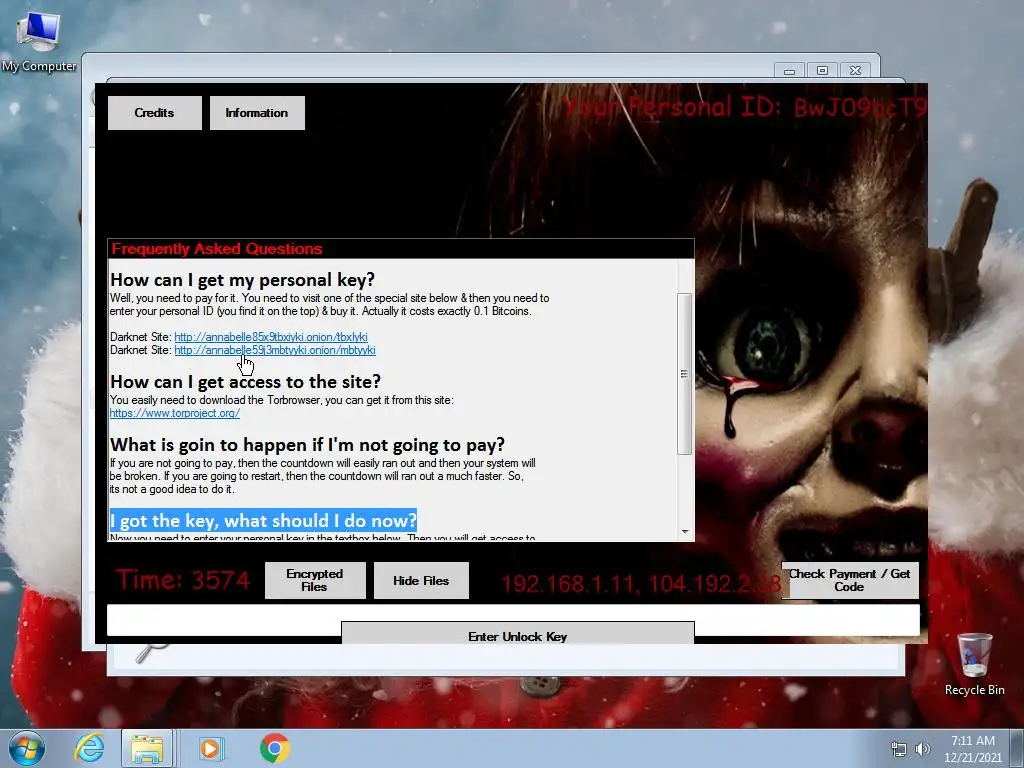The width and height of the screenshot is (1024, 768).
Task: Click 'How can I get my personal key?' heading
Action: (242, 280)
